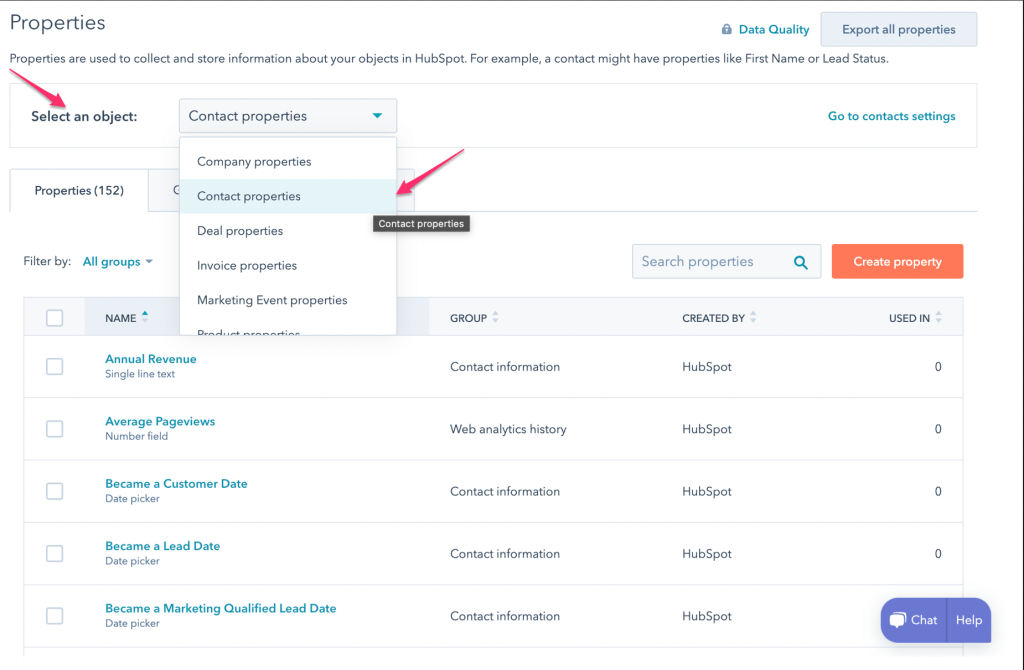Sort by the GROUP column arrows
Image resolution: width=1024 pixels, height=670 pixels.
pos(496,317)
